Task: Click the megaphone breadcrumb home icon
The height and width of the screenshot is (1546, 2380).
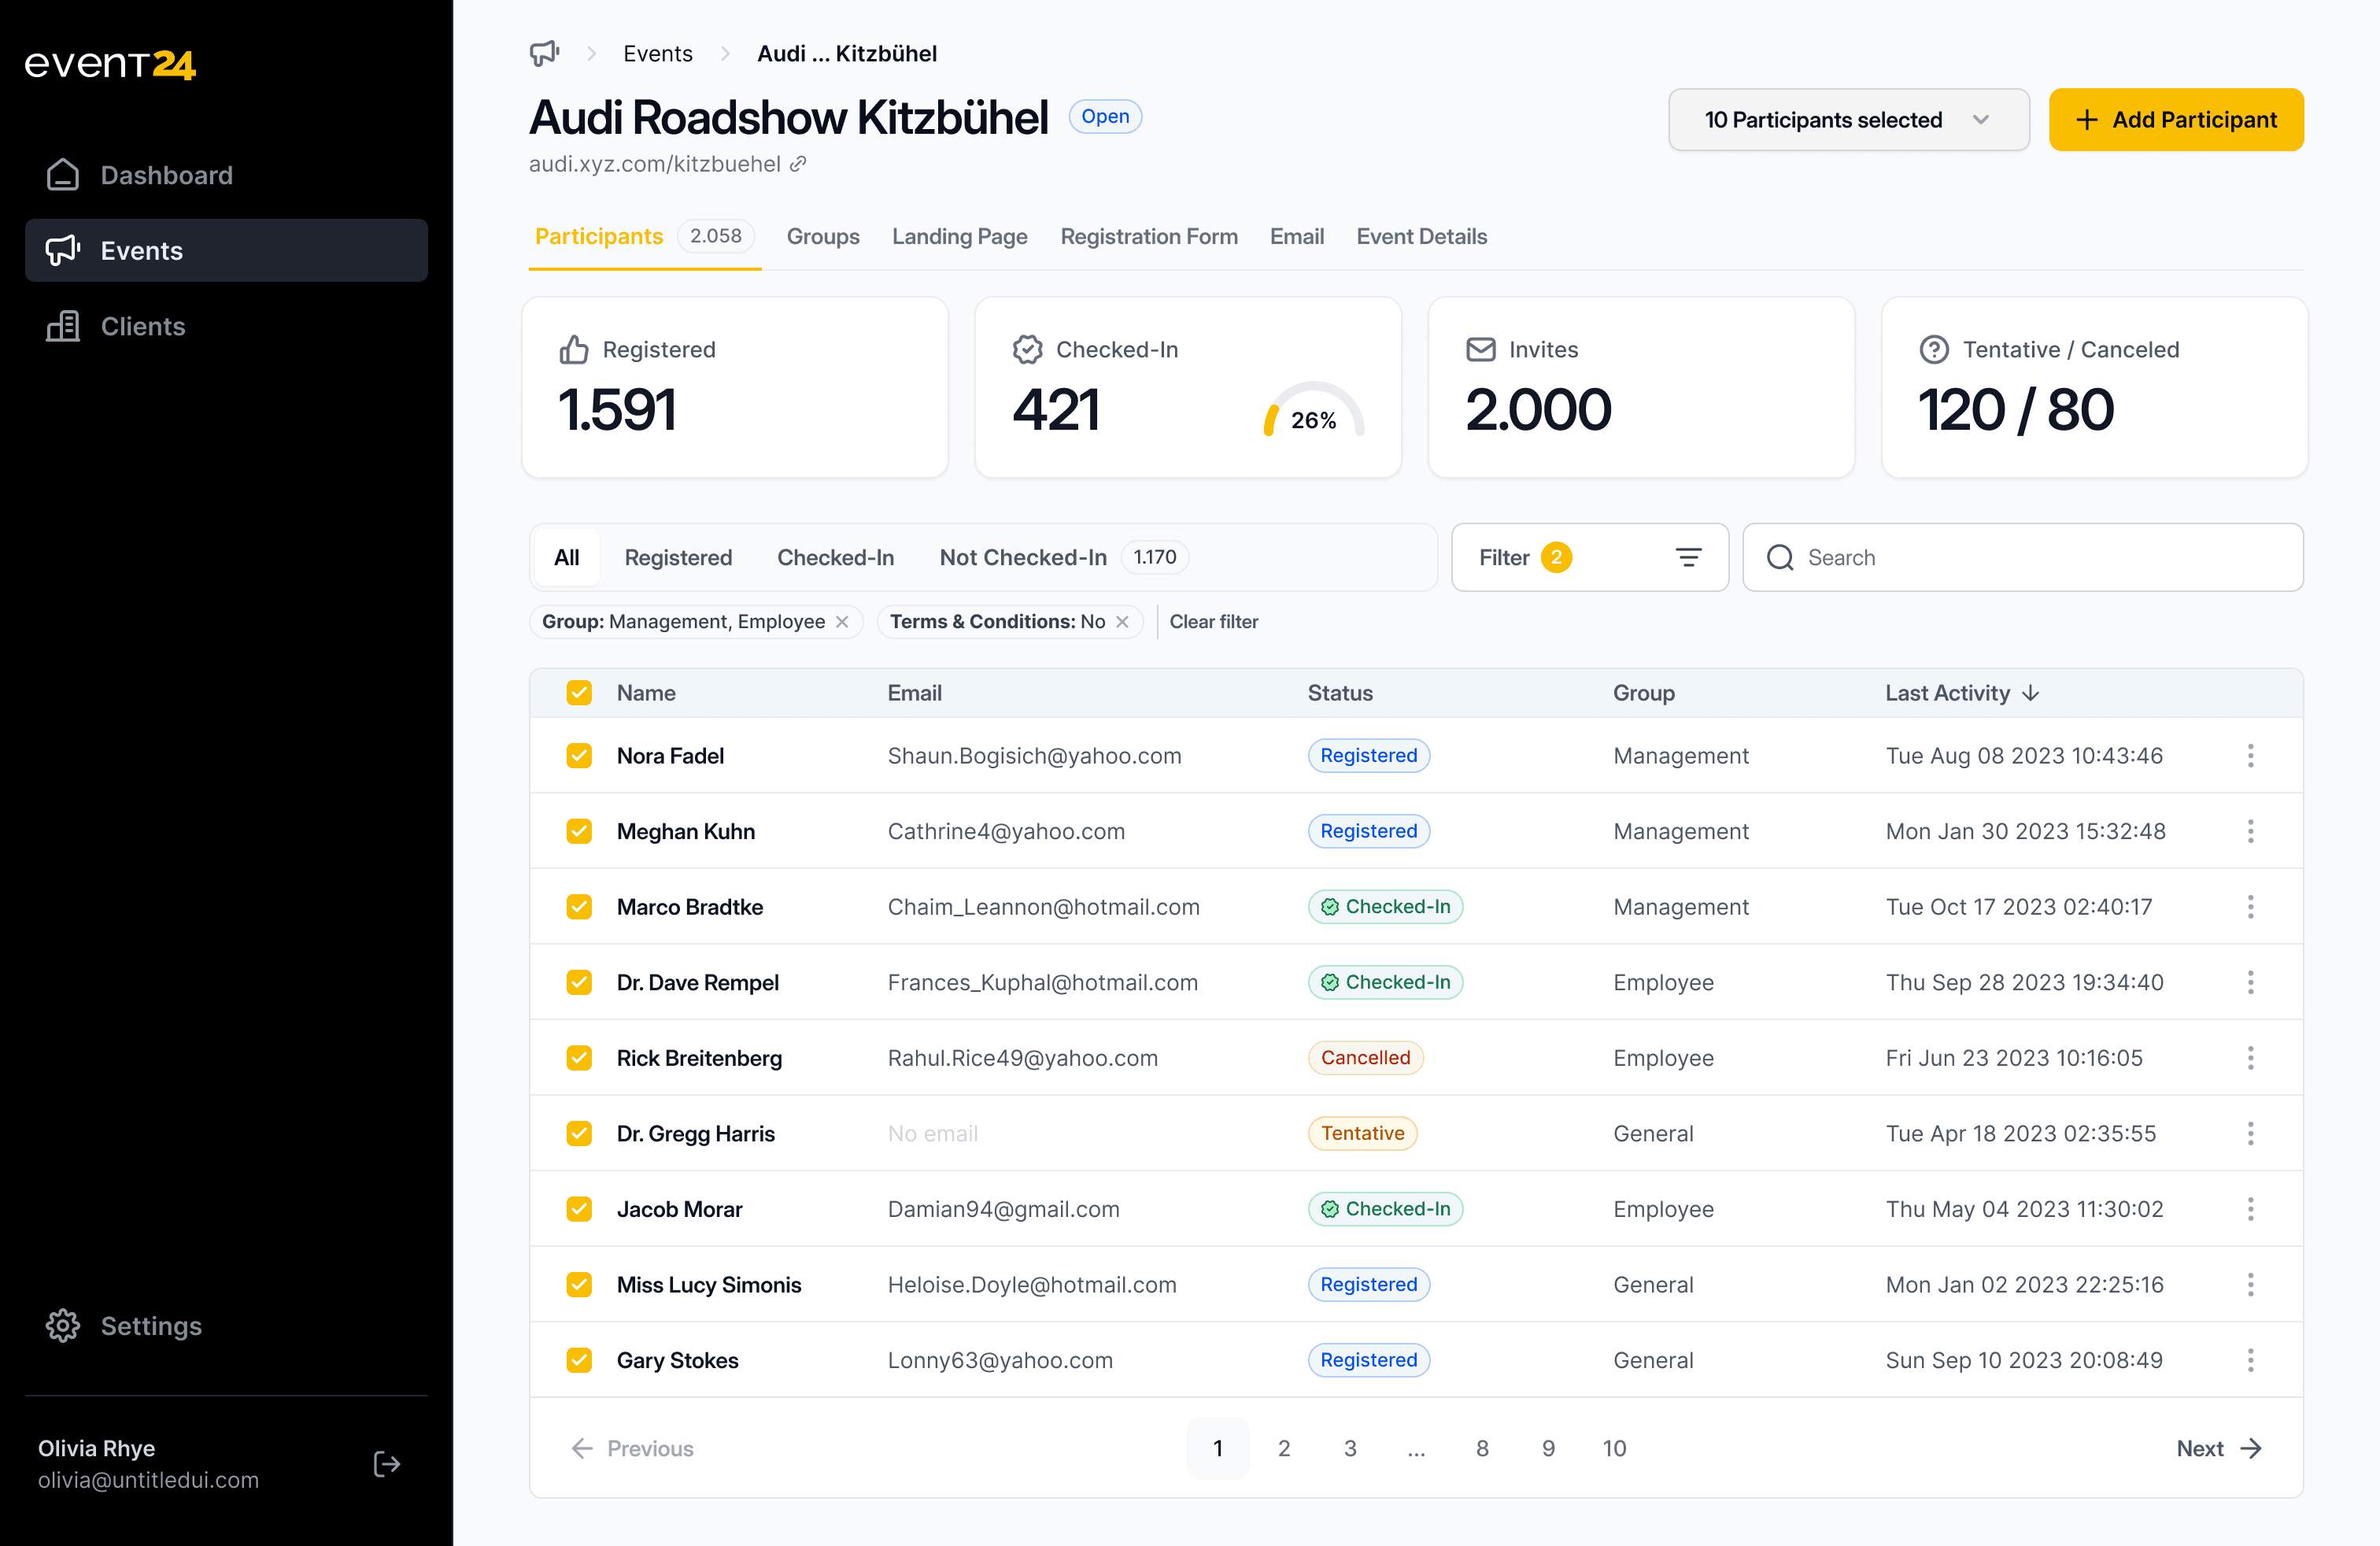Action: (x=543, y=53)
